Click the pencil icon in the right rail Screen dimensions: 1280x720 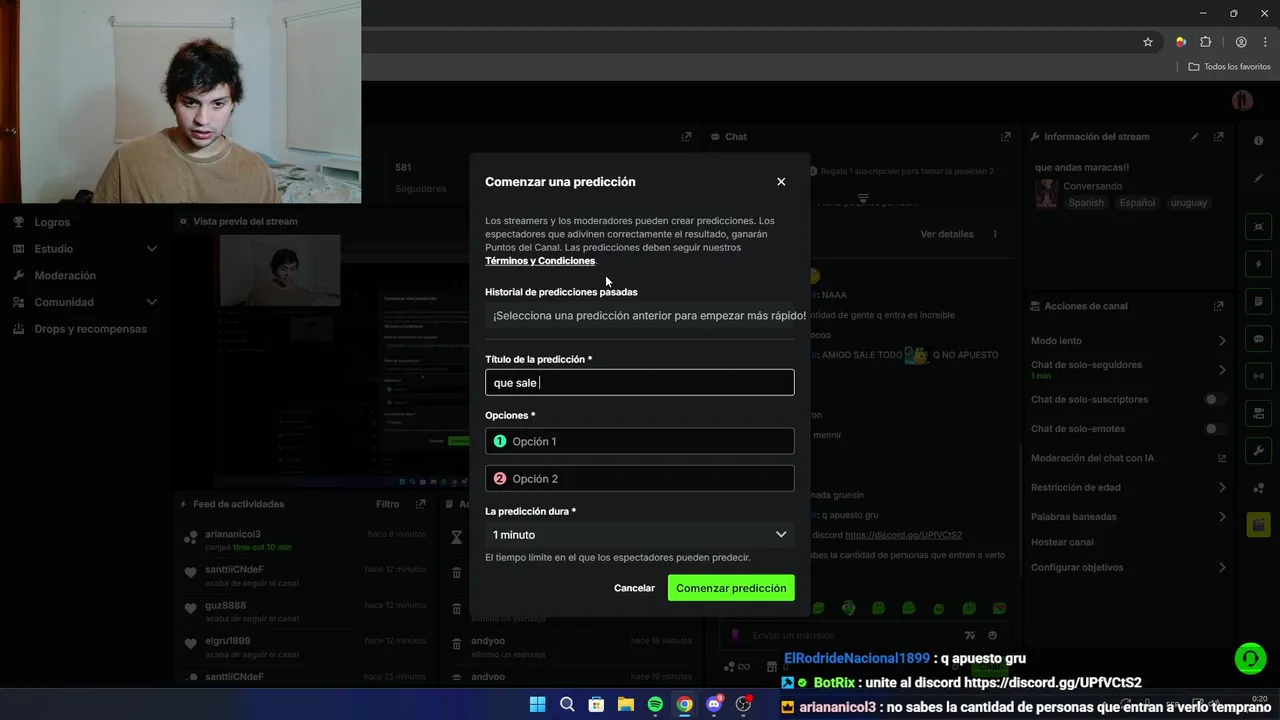click(x=1258, y=178)
